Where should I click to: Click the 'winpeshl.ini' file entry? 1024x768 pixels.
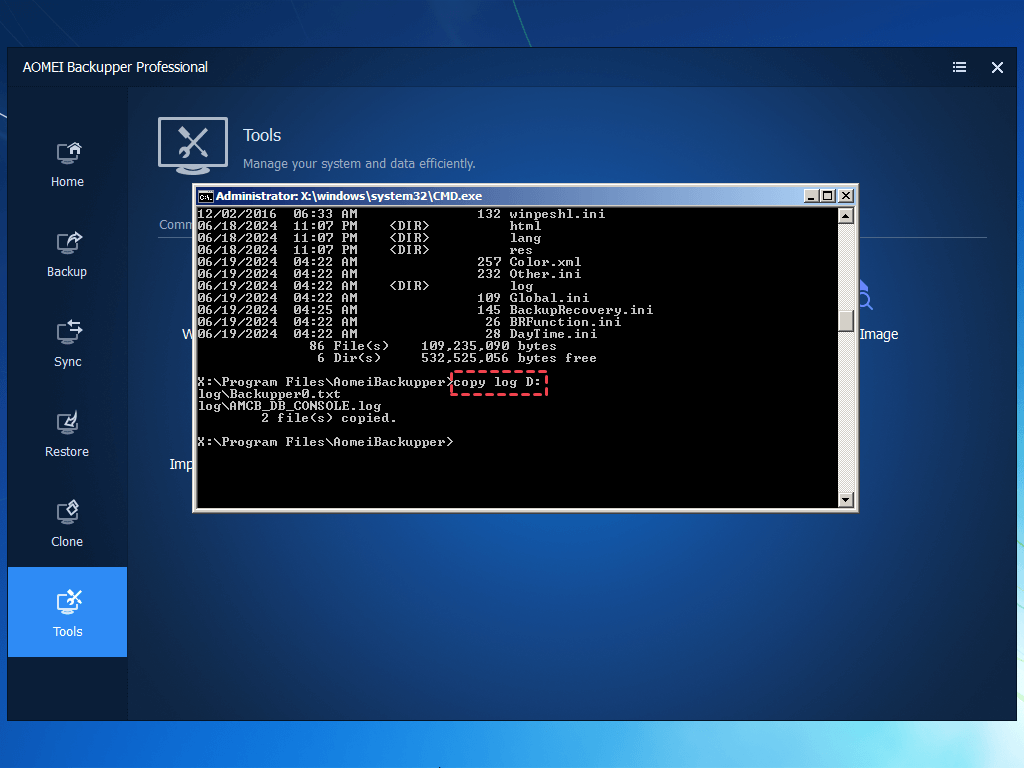(x=557, y=214)
